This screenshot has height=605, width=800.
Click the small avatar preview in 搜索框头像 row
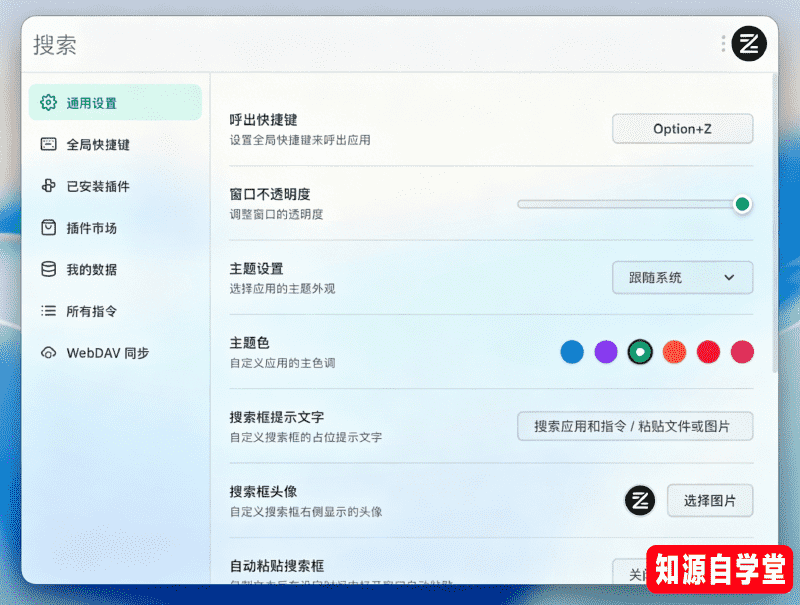tap(640, 500)
